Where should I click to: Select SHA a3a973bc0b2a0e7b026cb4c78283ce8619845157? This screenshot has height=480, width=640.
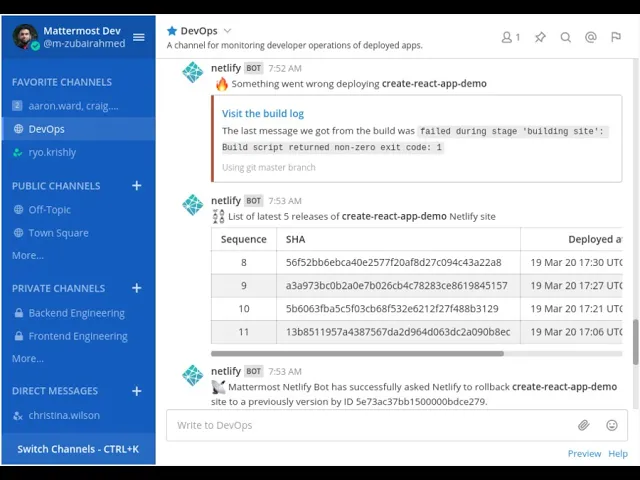pyautogui.click(x=397, y=286)
